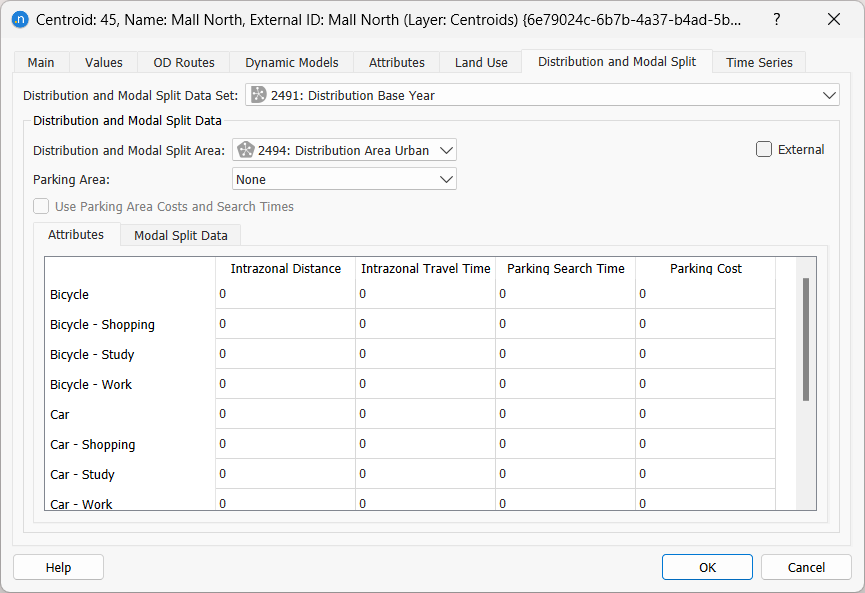Click the Help button
This screenshot has height=593, width=865.
pos(58,567)
